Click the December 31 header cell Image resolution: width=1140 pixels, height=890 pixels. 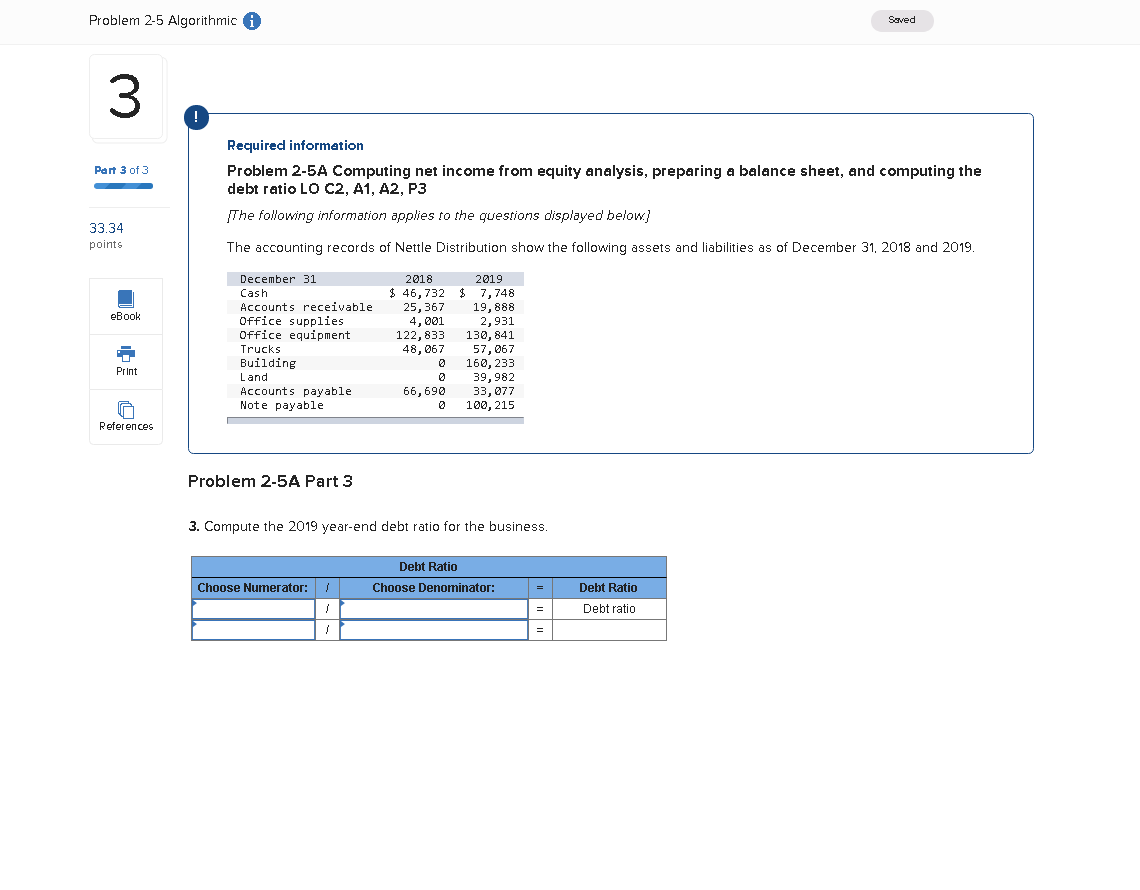pyautogui.click(x=278, y=279)
